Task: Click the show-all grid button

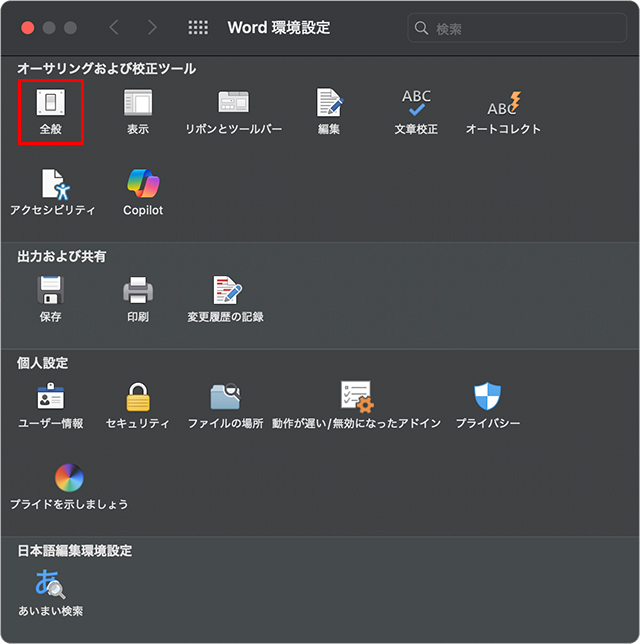Action: click(x=198, y=28)
